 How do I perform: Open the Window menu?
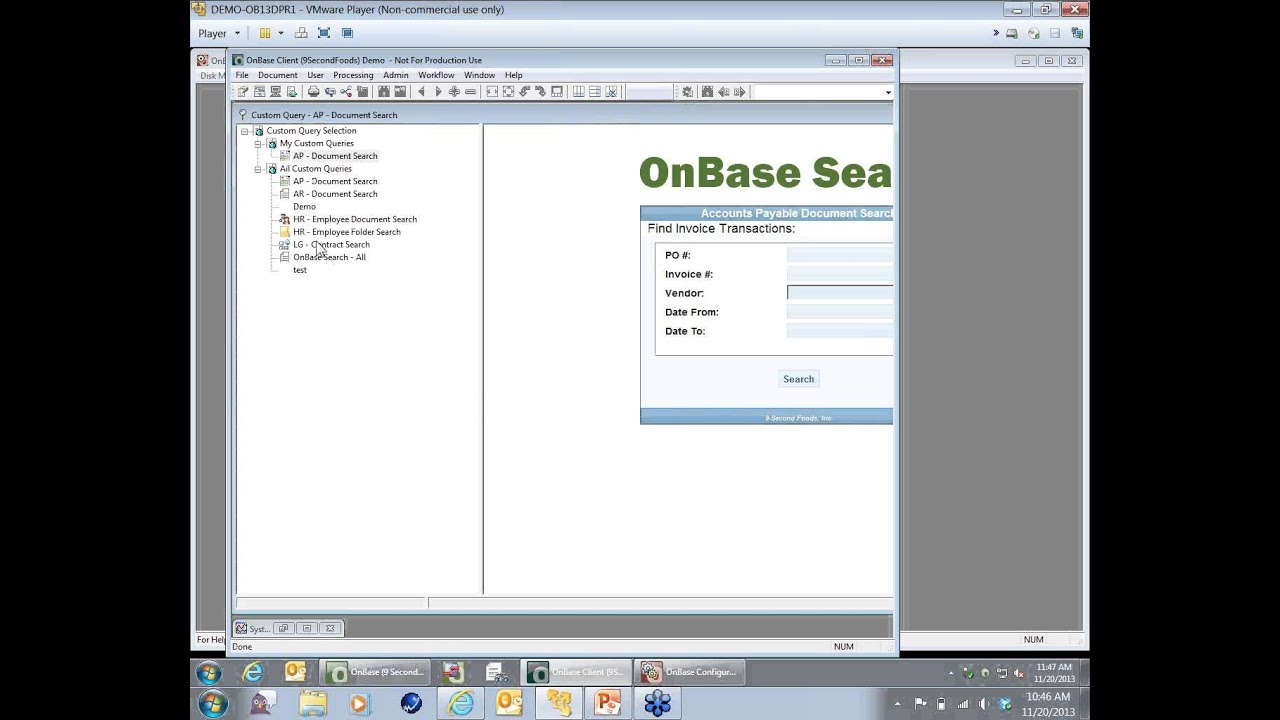(x=479, y=75)
